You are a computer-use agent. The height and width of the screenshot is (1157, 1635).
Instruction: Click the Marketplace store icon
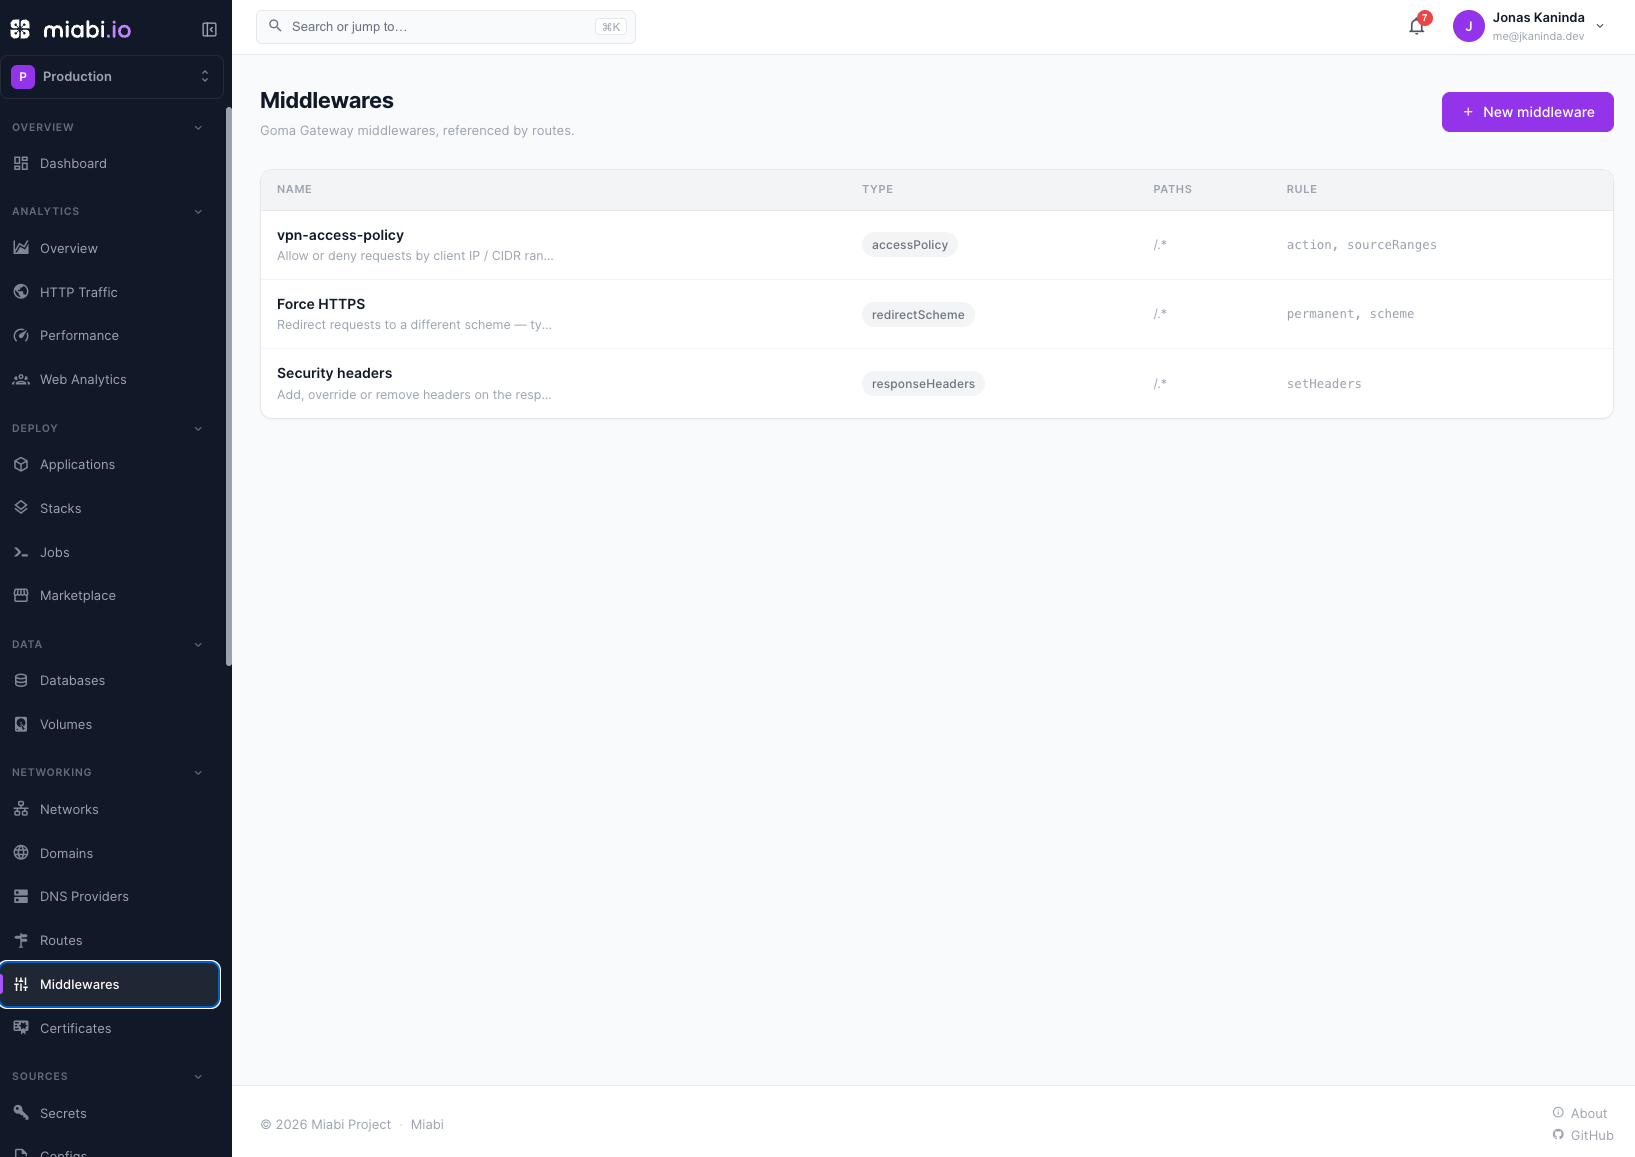[21, 595]
